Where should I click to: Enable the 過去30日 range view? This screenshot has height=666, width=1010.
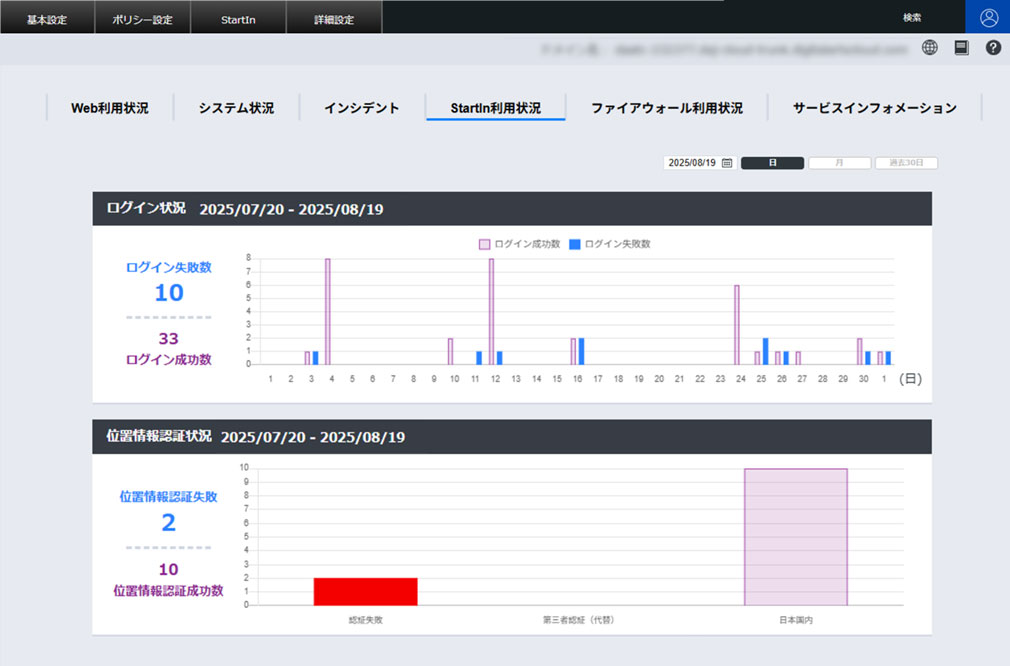[906, 162]
